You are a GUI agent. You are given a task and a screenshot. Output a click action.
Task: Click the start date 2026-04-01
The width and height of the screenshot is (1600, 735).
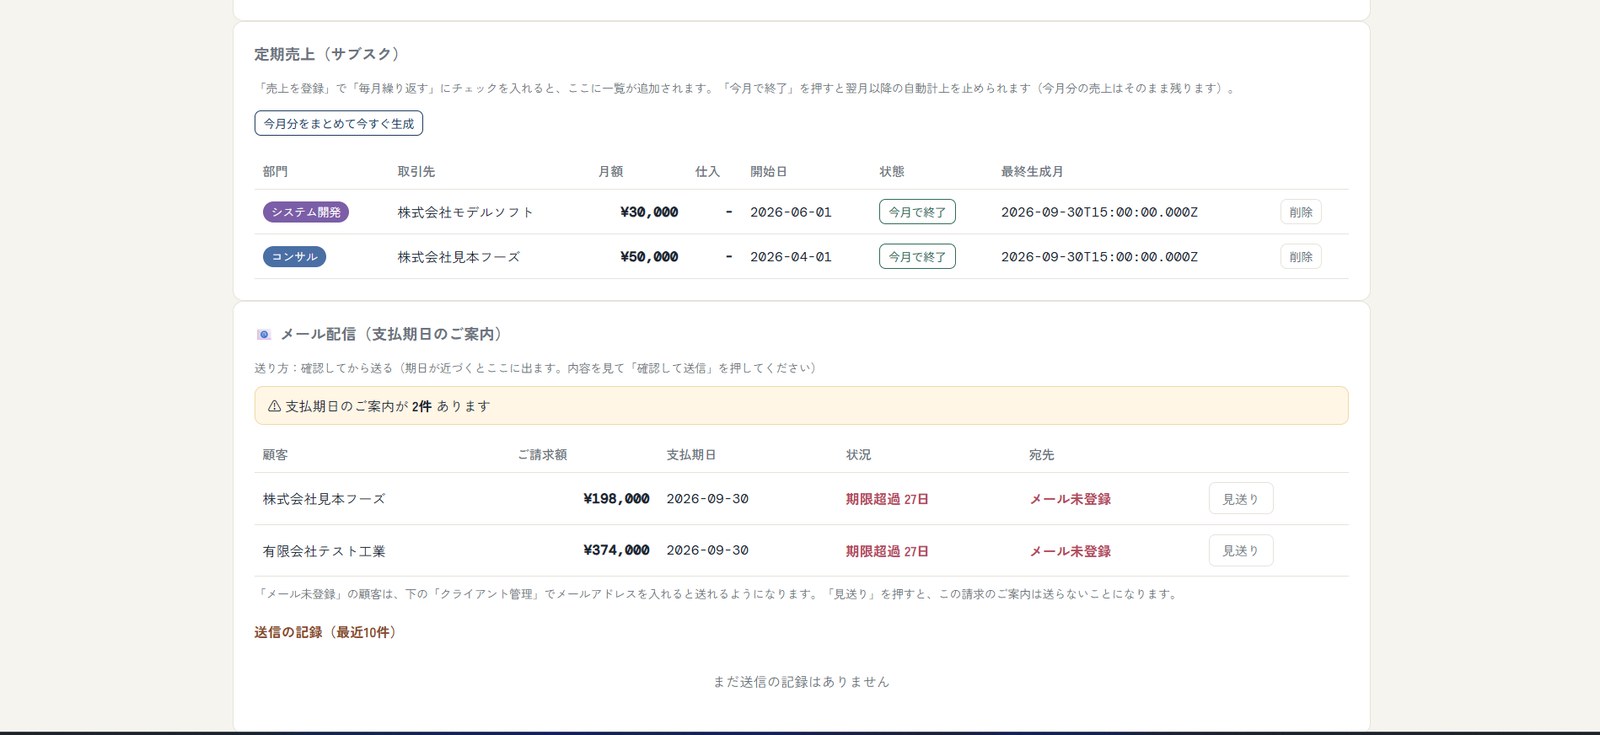791,257
